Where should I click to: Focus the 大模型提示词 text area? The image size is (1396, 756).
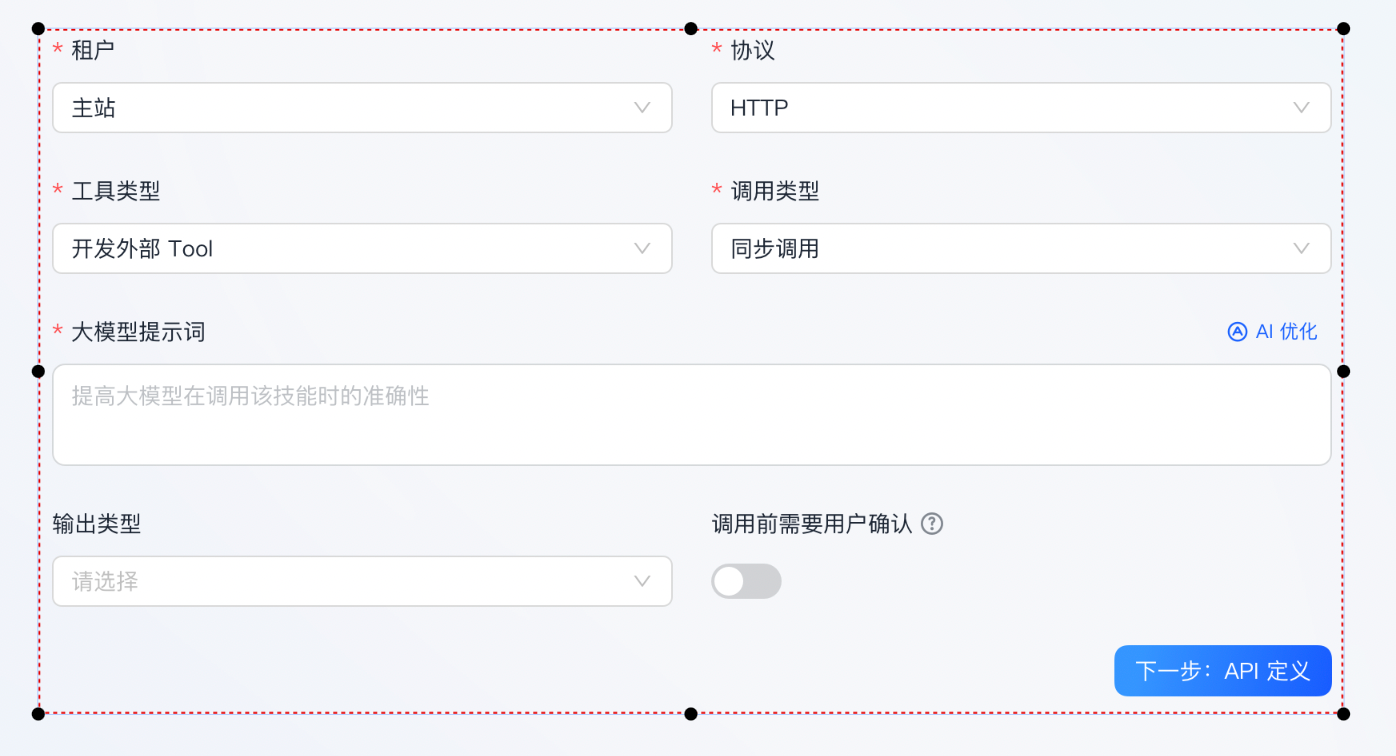click(691, 414)
